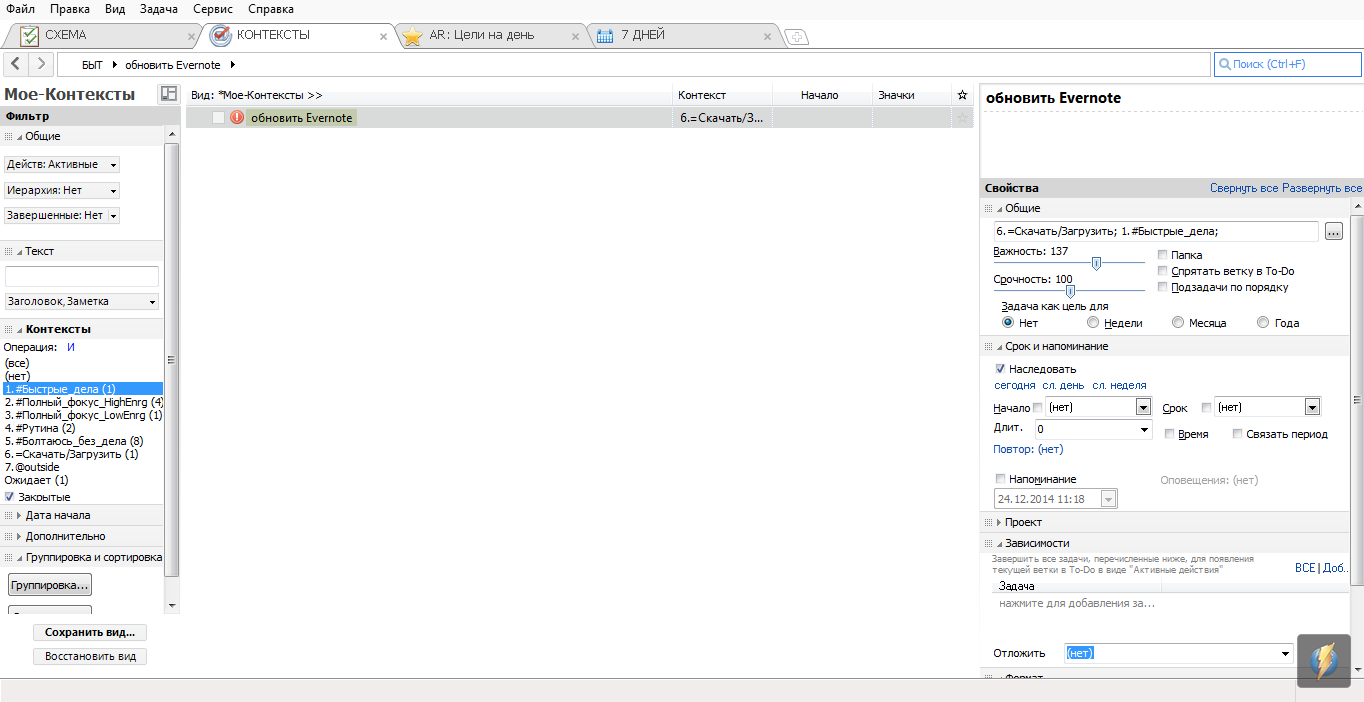
Task: Click the forward navigation arrow
Action: tap(41, 64)
